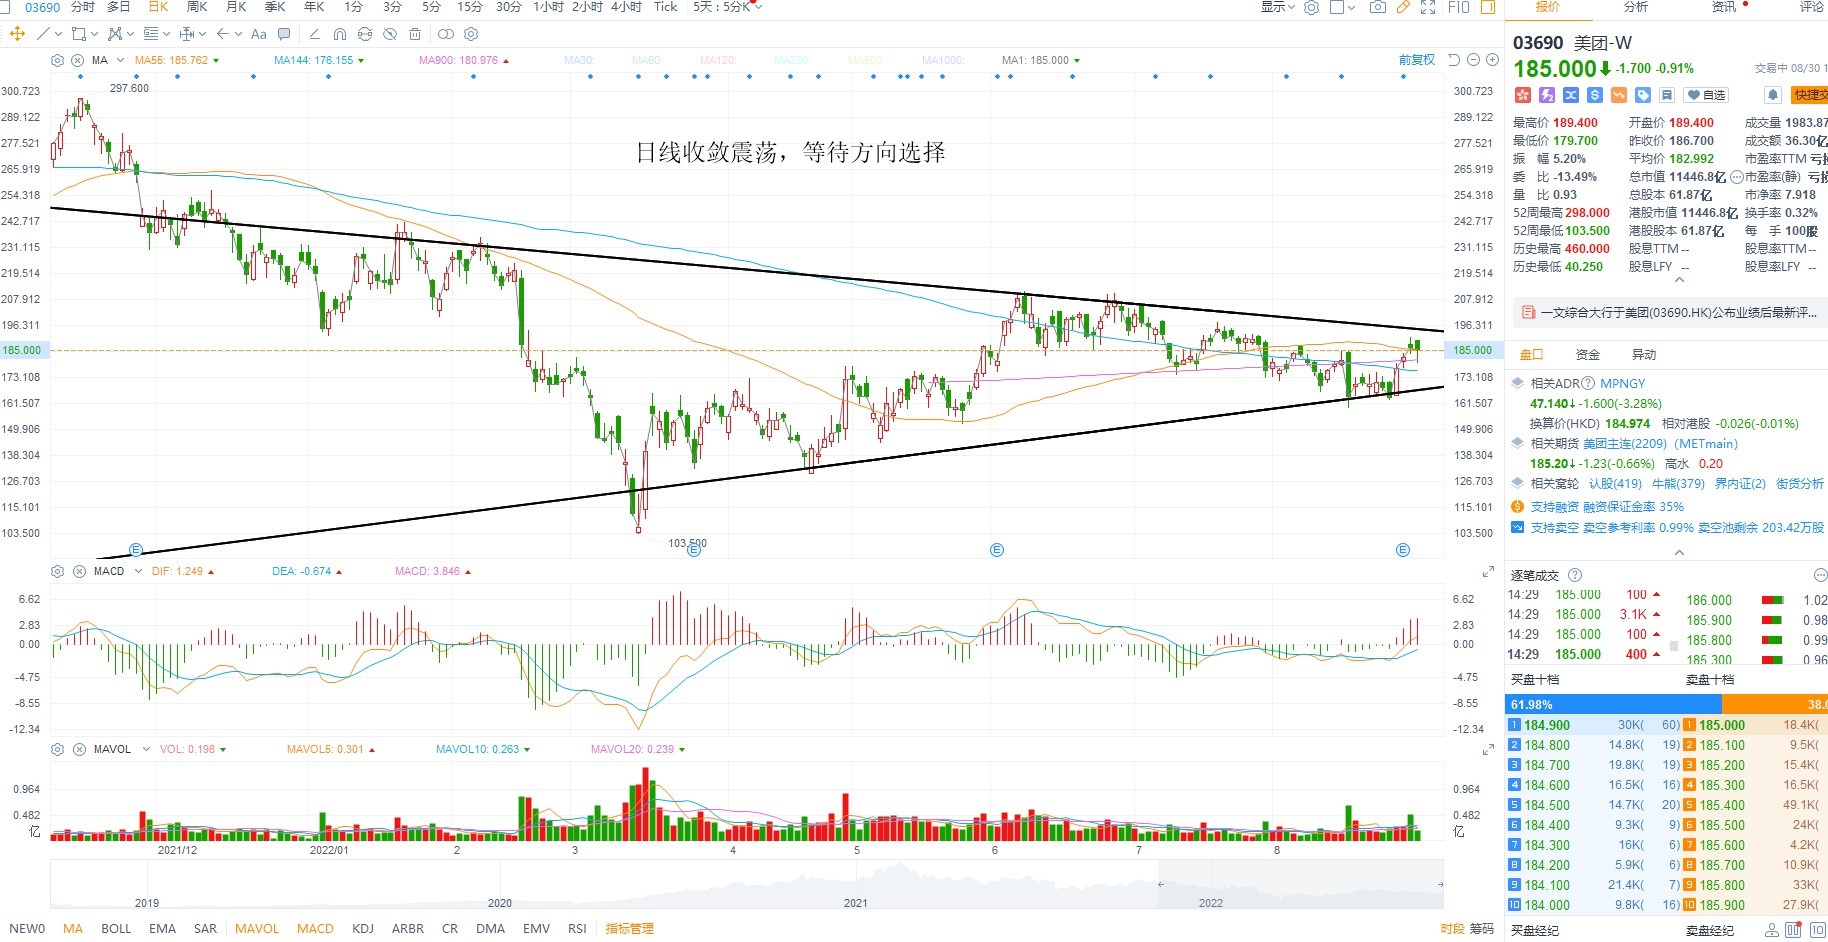Screen dimensions: 1828x942
Task: Click the Hong Kong market badge icon
Action: 1523,95
